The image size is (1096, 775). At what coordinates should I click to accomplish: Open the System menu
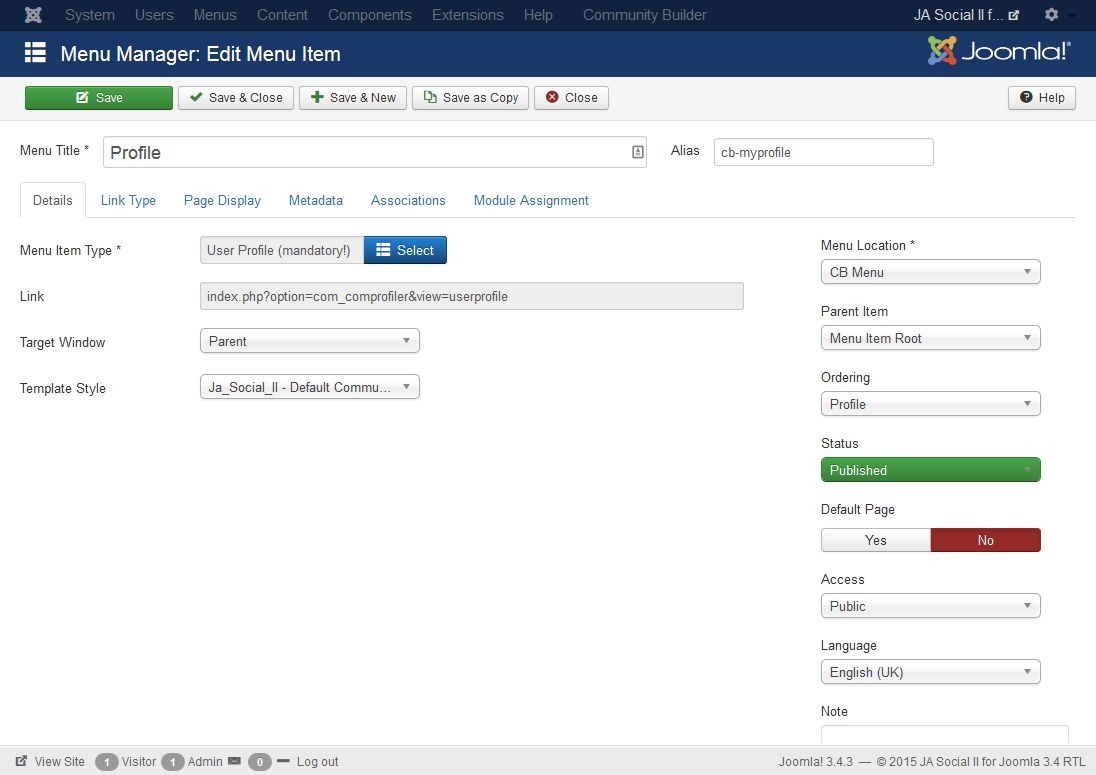pyautogui.click(x=89, y=15)
